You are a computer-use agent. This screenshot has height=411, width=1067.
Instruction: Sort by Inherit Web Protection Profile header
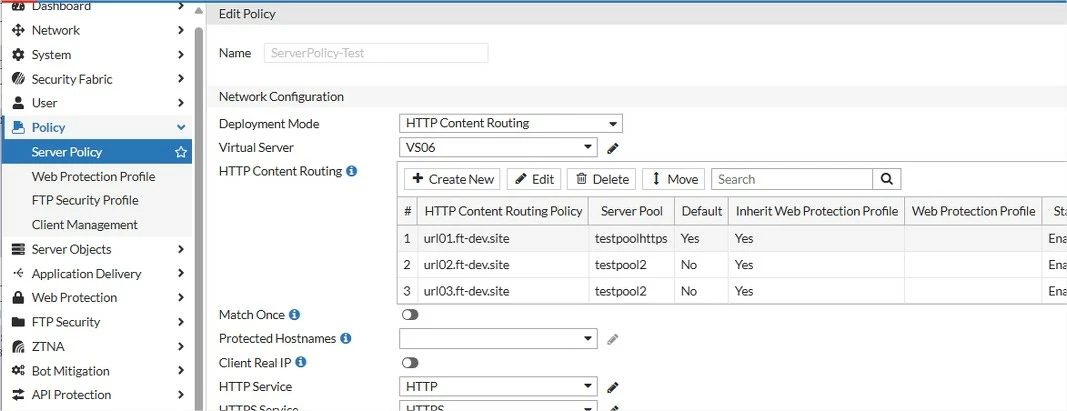click(817, 212)
